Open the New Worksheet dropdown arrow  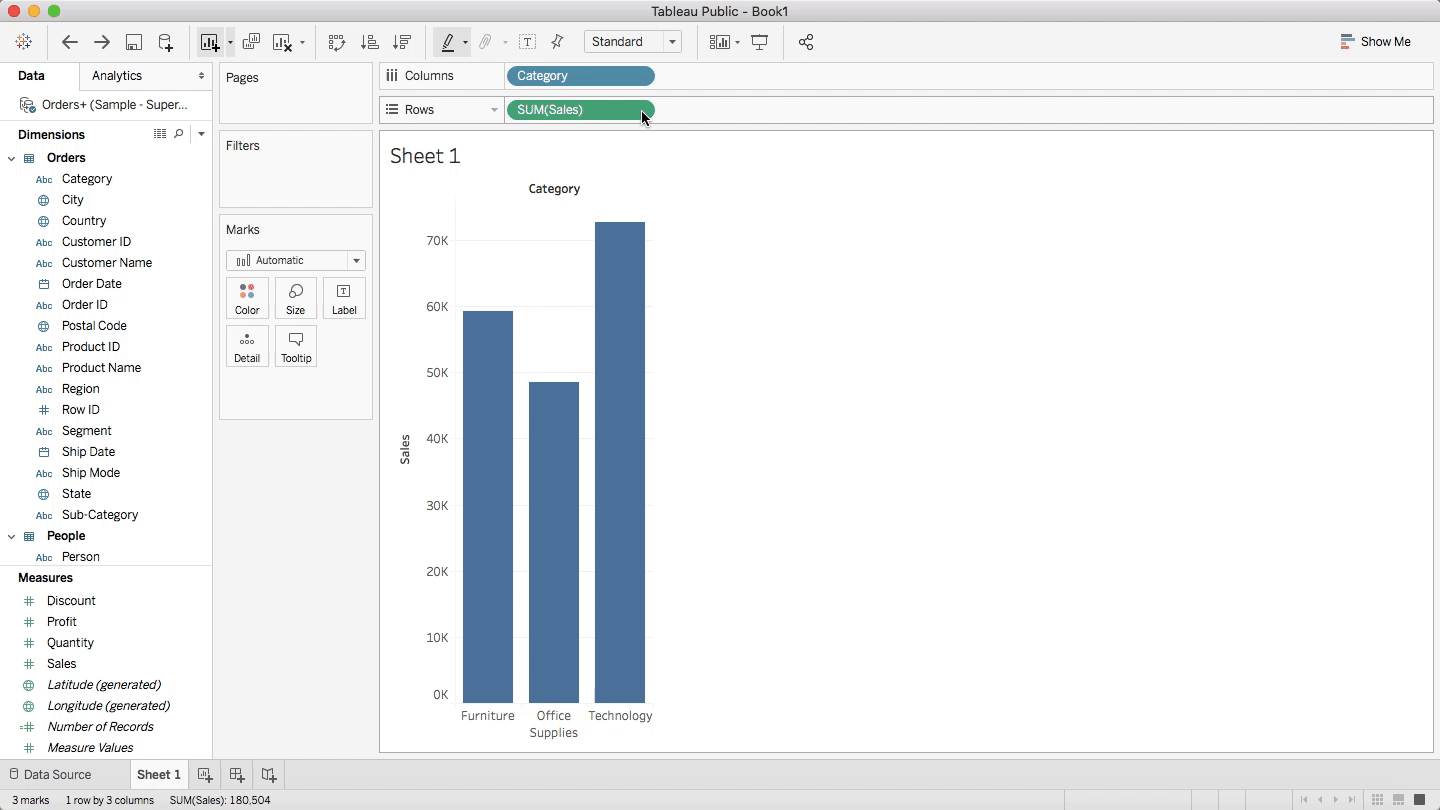click(x=230, y=43)
